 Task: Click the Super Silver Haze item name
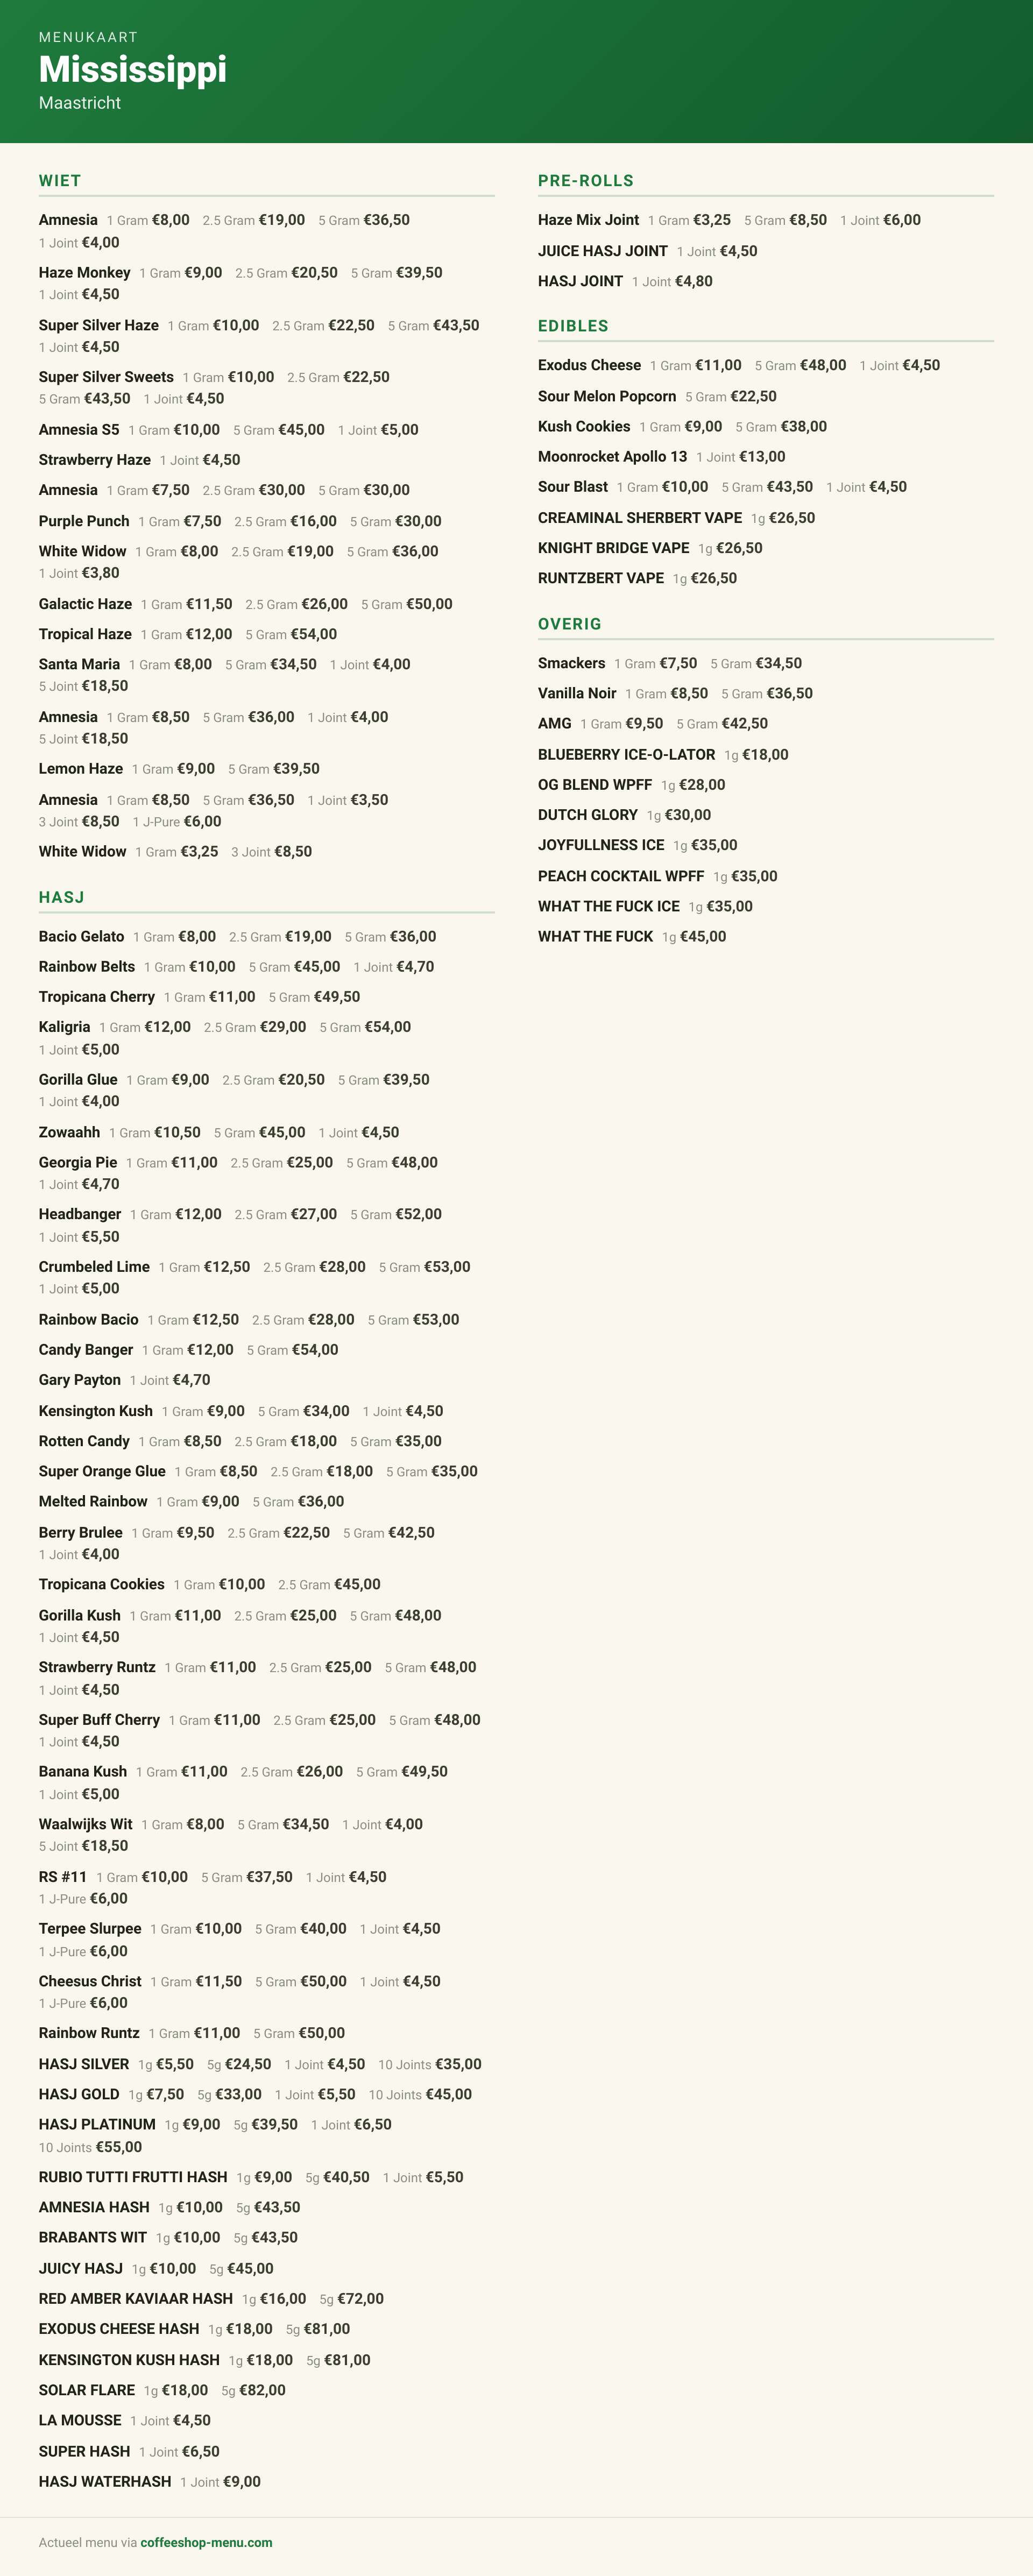tap(99, 325)
